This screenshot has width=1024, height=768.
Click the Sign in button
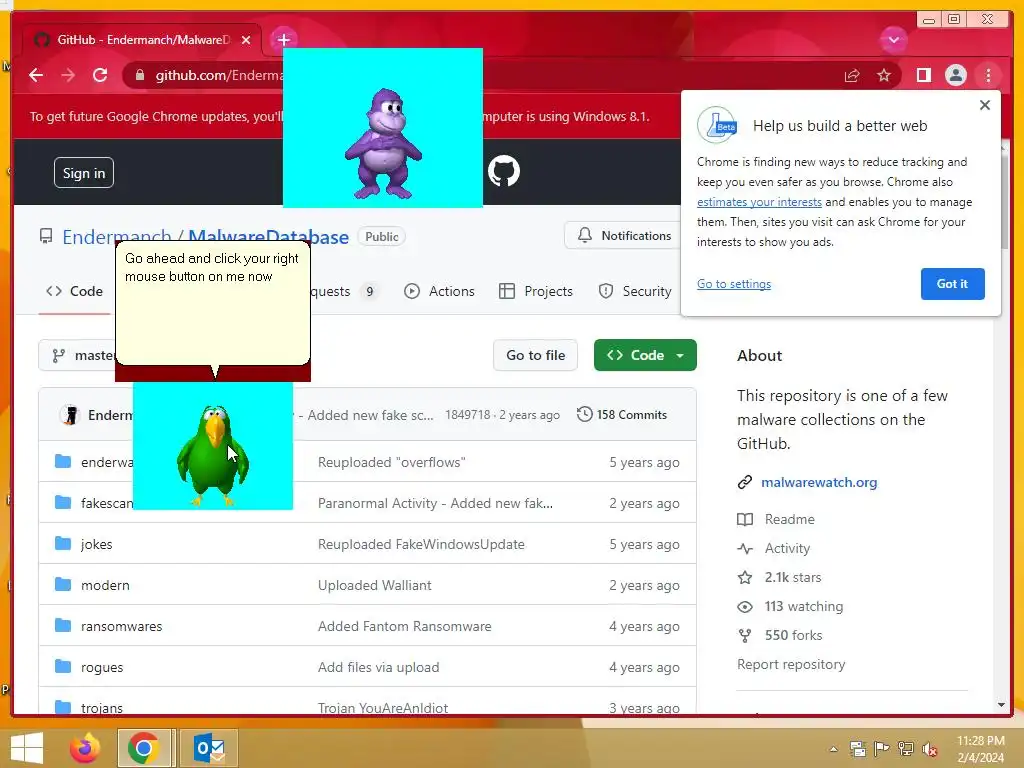tap(84, 173)
